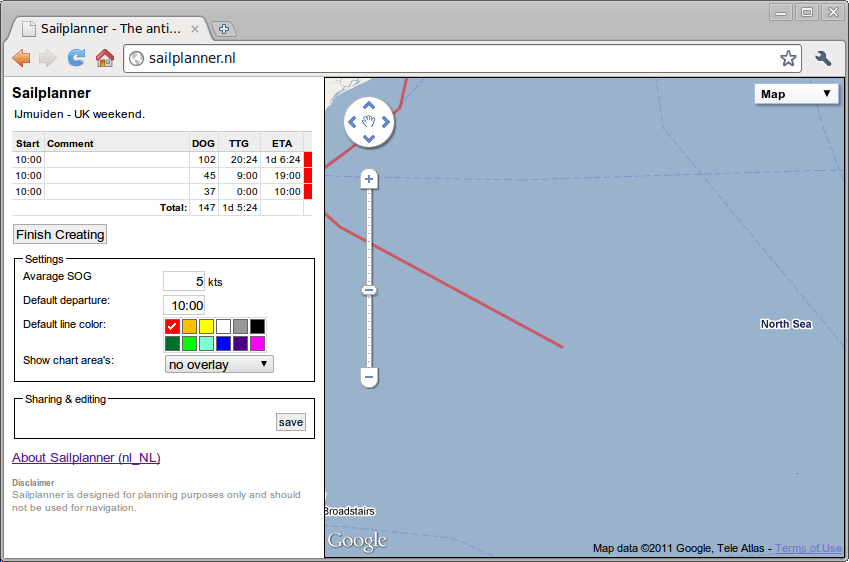Choose the blue default line color swatch
The width and height of the screenshot is (849, 562).
(x=223, y=343)
